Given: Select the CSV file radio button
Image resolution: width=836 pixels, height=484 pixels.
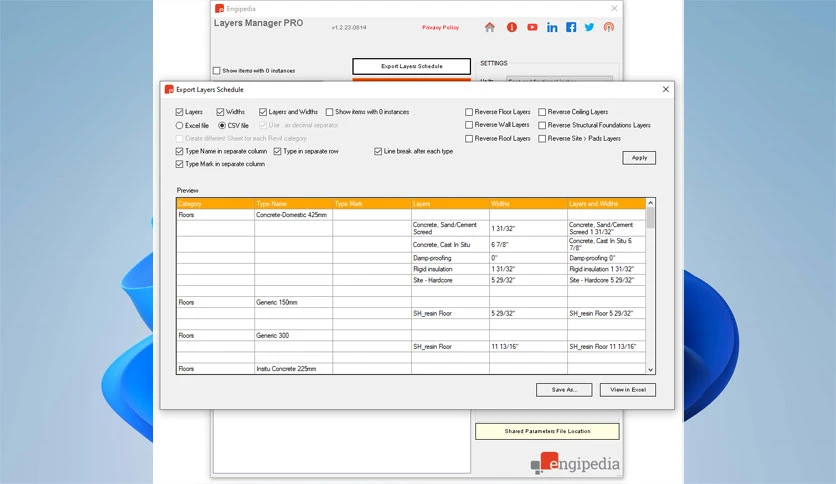Looking at the screenshot, I should pos(222,125).
